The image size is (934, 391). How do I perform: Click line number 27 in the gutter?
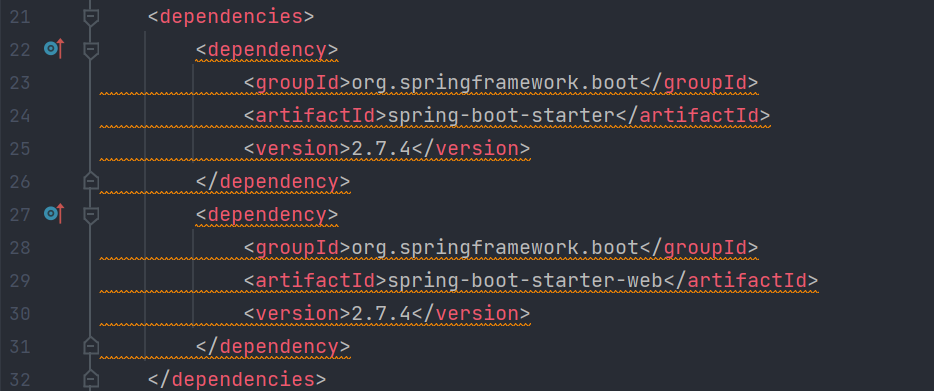(20, 214)
